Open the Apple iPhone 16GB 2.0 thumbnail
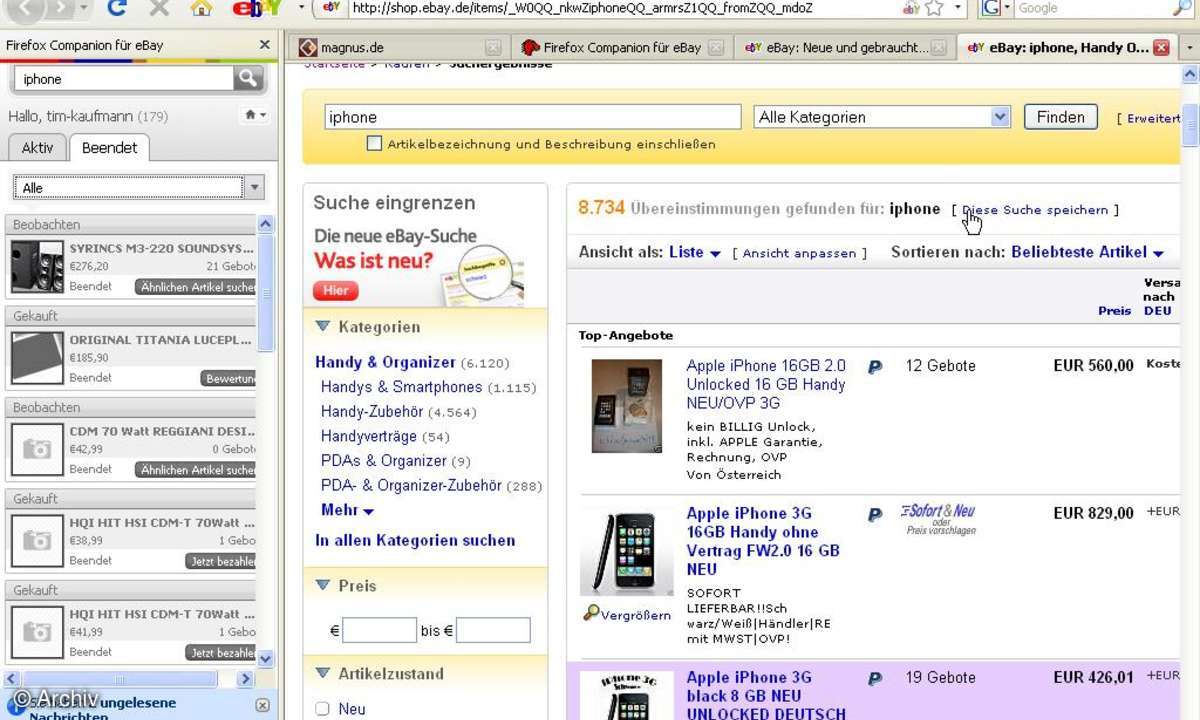 pos(626,406)
